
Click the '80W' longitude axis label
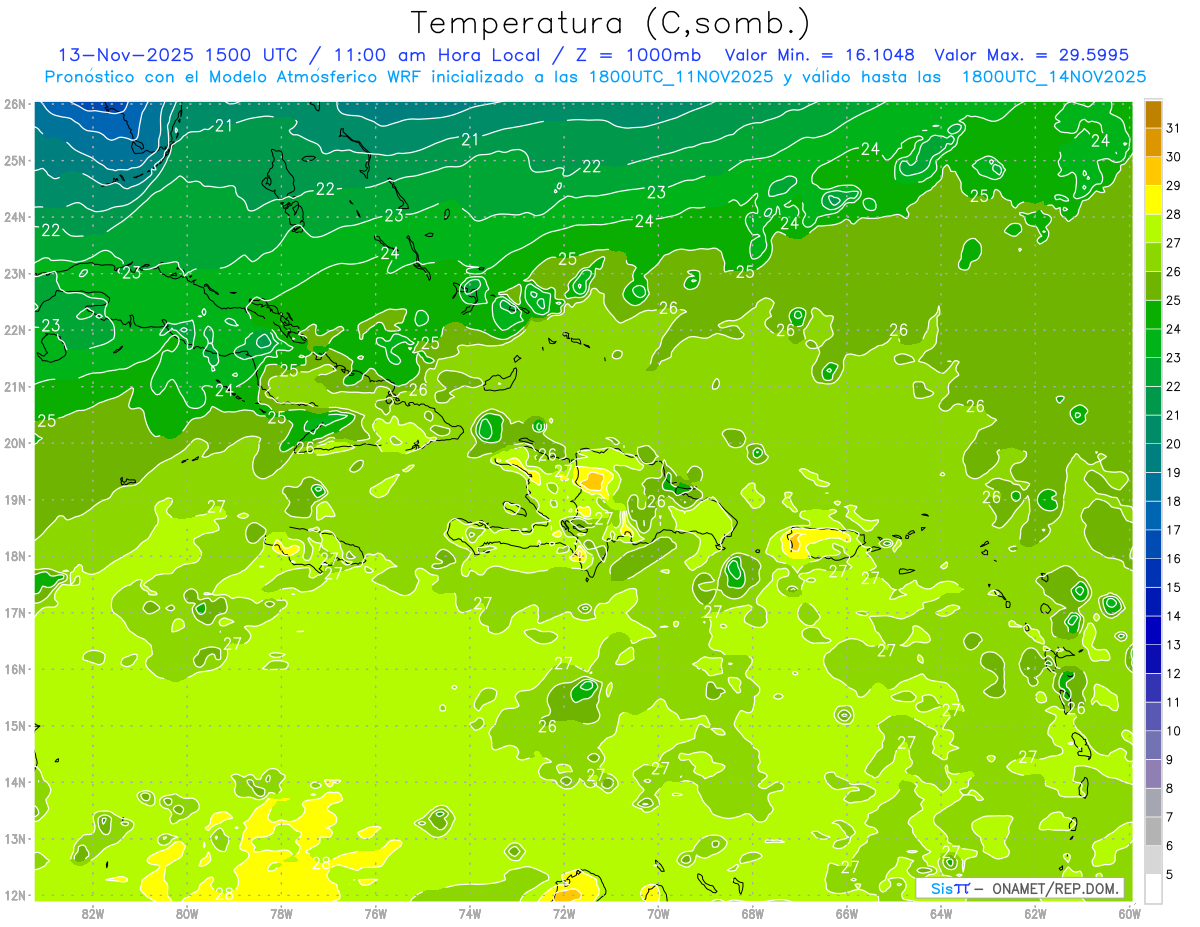[x=187, y=913]
